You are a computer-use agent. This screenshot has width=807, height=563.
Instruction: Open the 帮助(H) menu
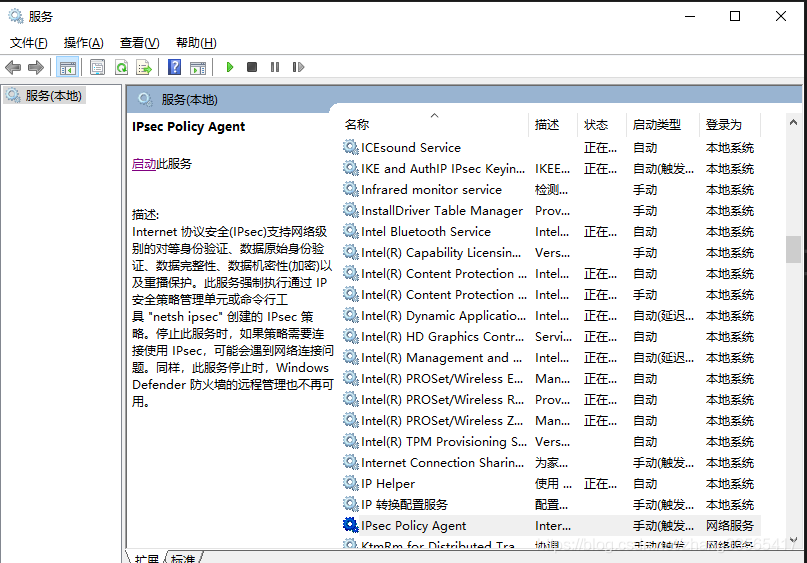tap(196, 43)
